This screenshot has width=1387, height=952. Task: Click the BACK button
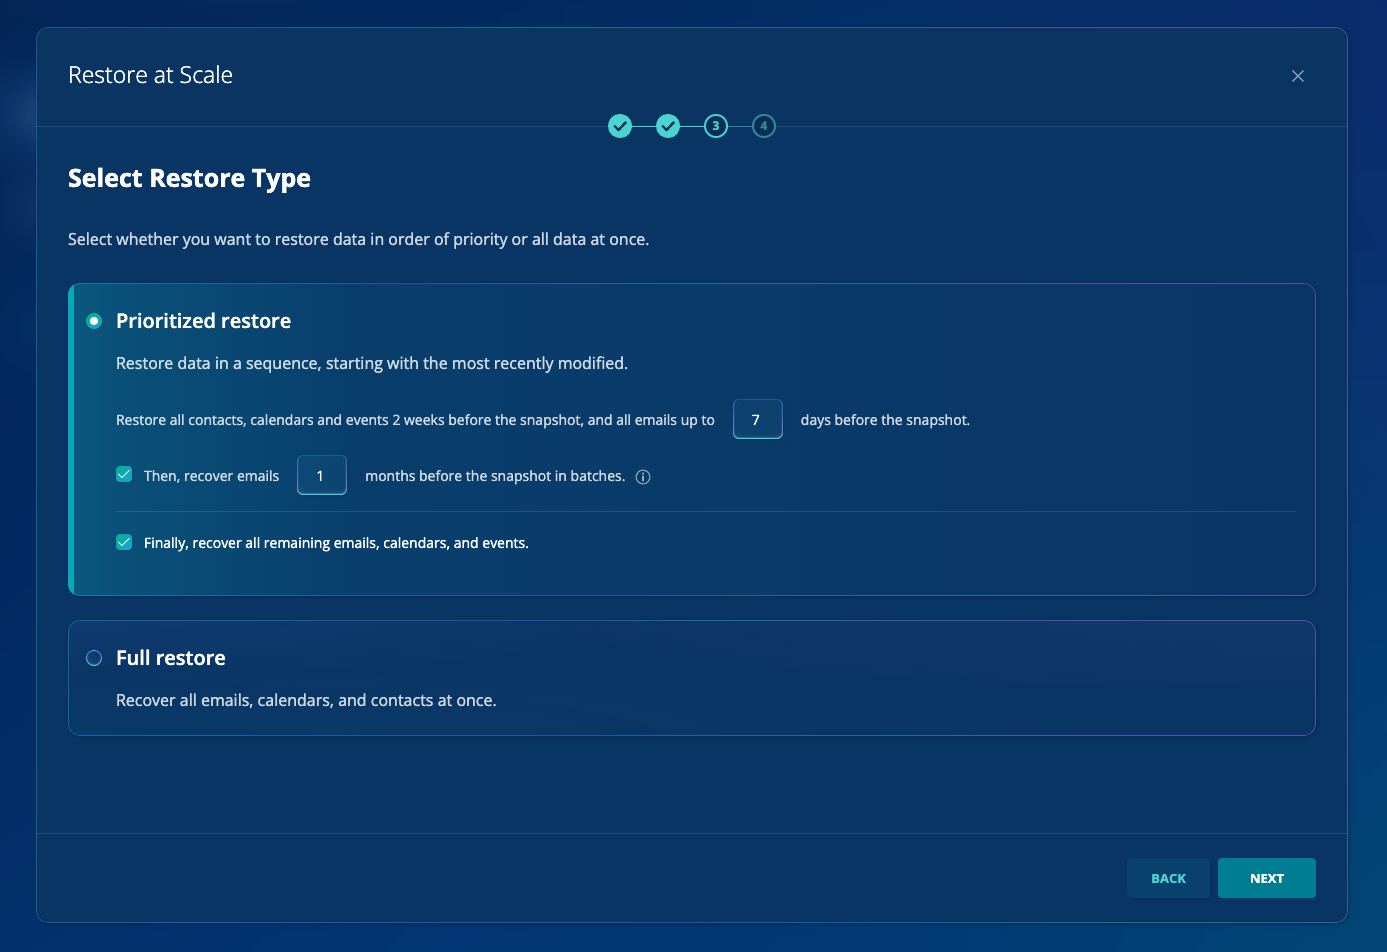point(1168,878)
